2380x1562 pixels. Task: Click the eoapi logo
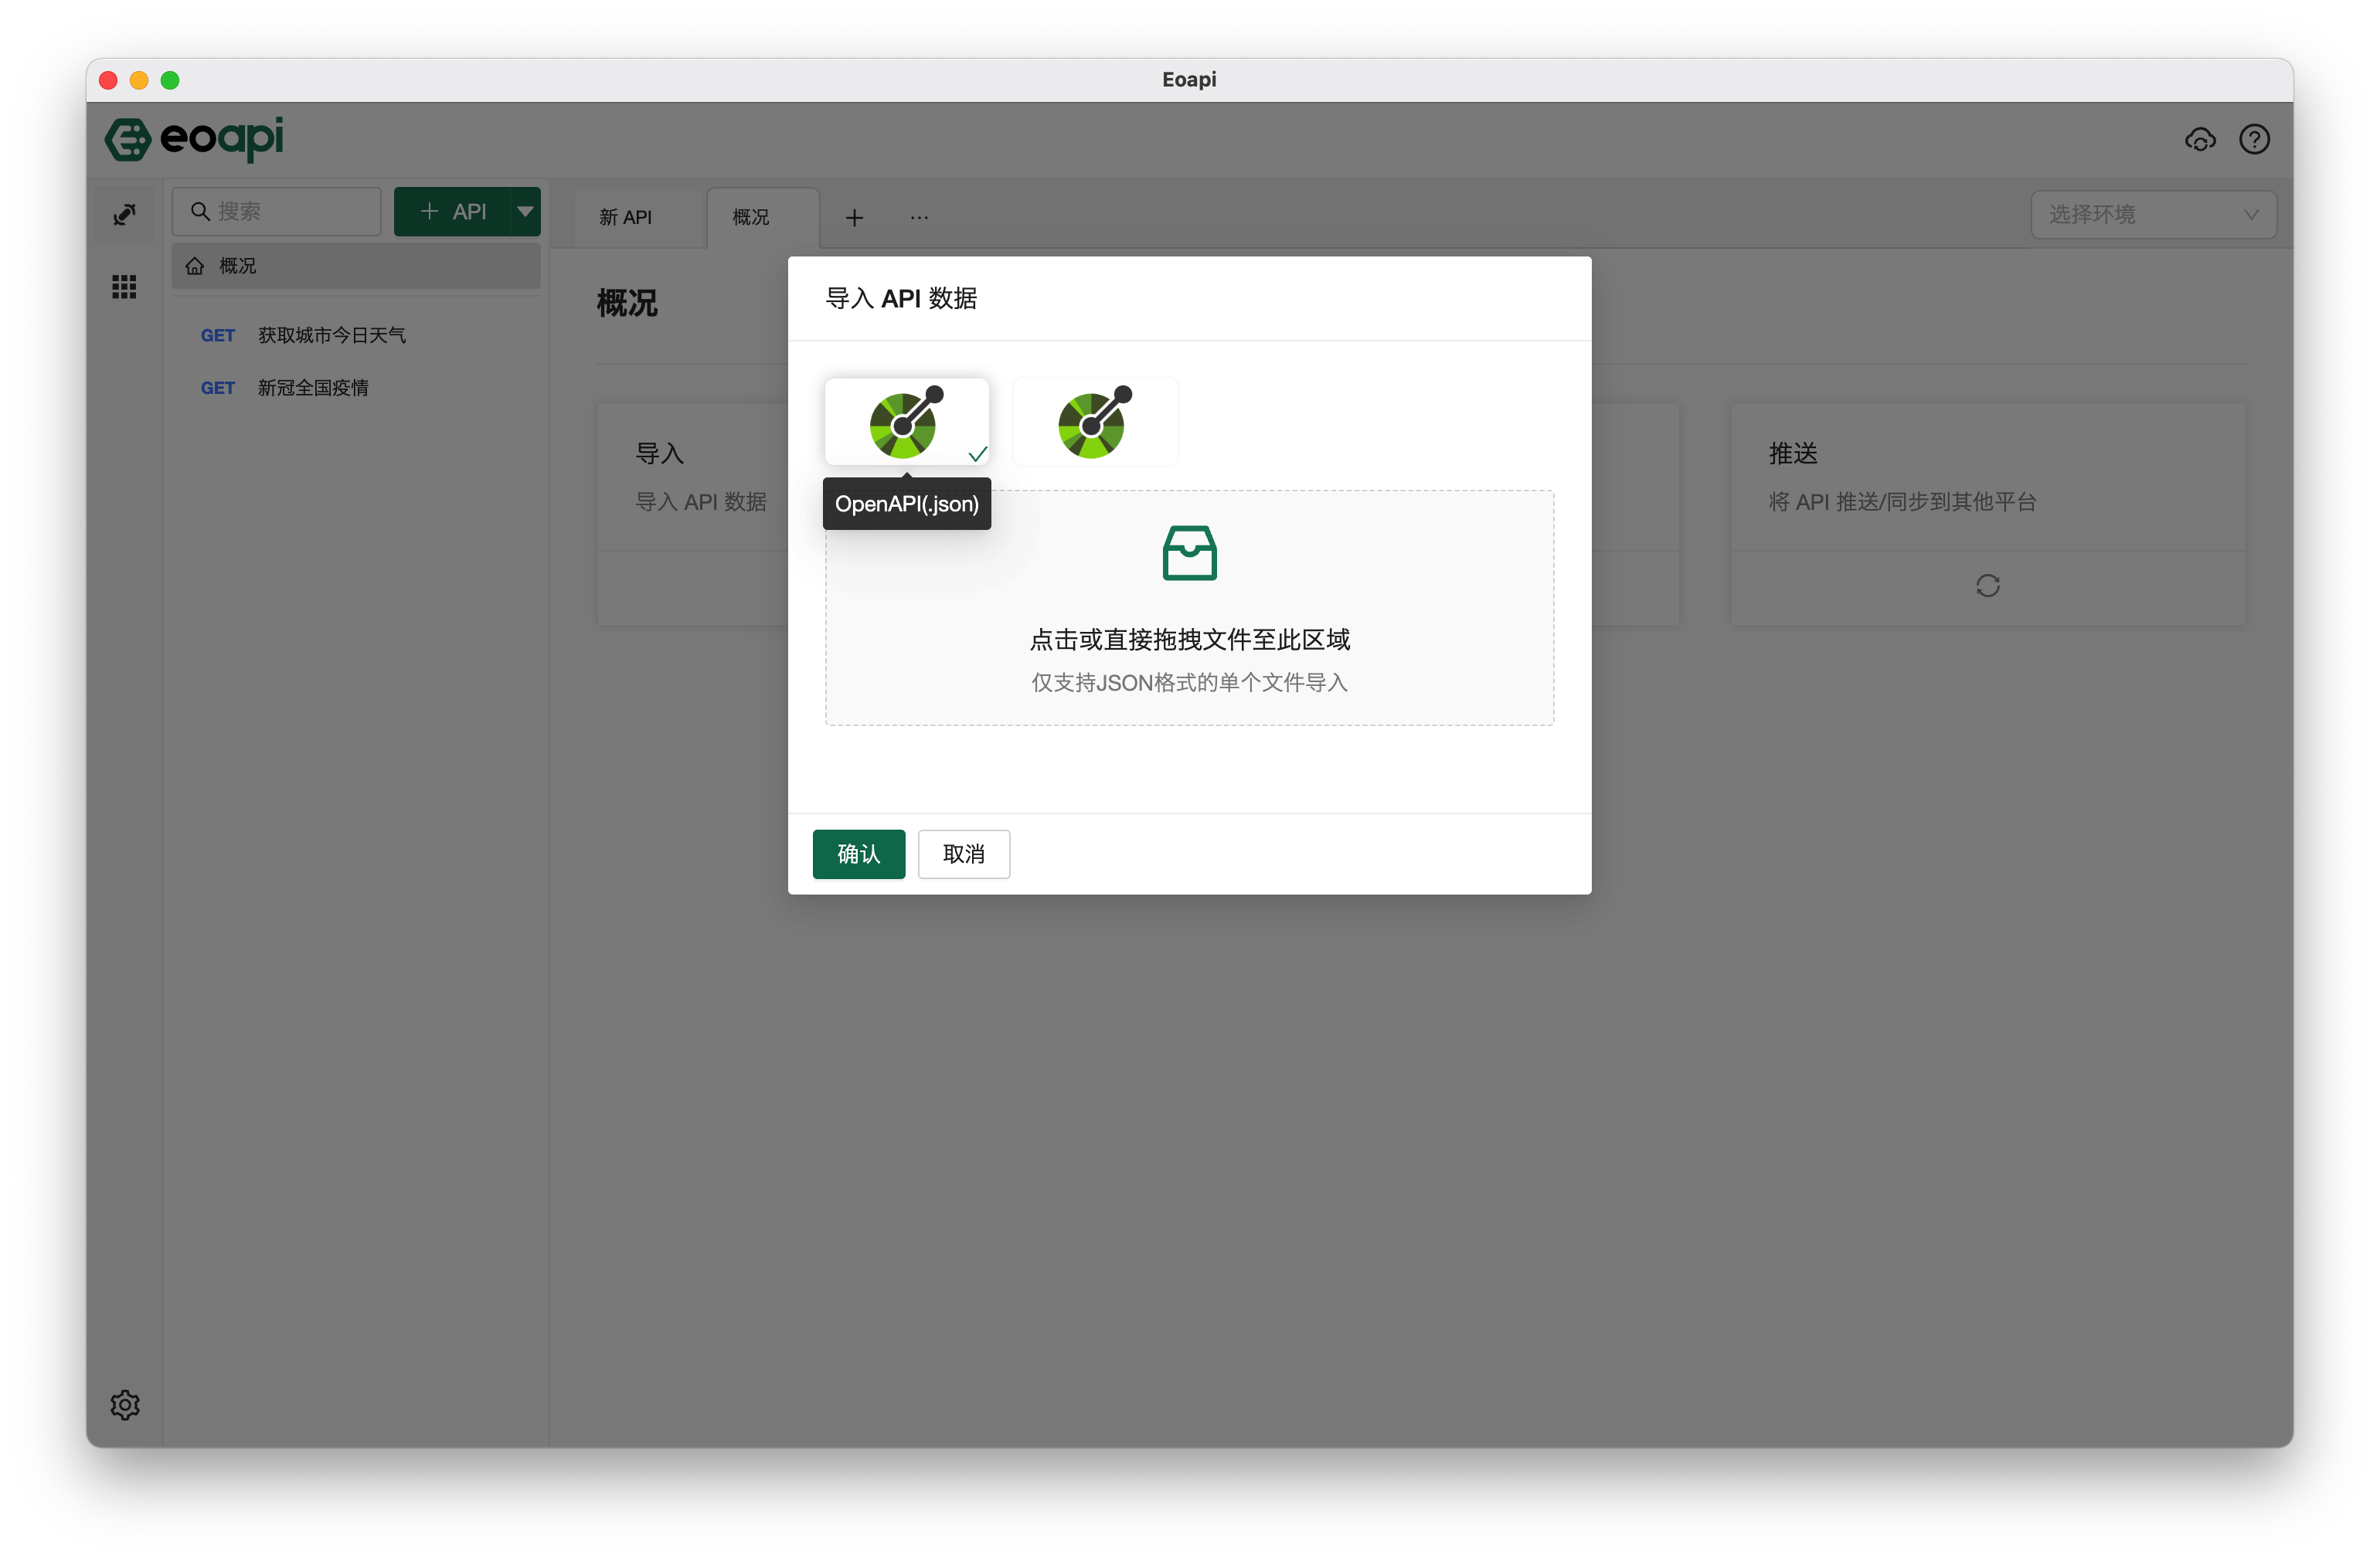click(195, 138)
